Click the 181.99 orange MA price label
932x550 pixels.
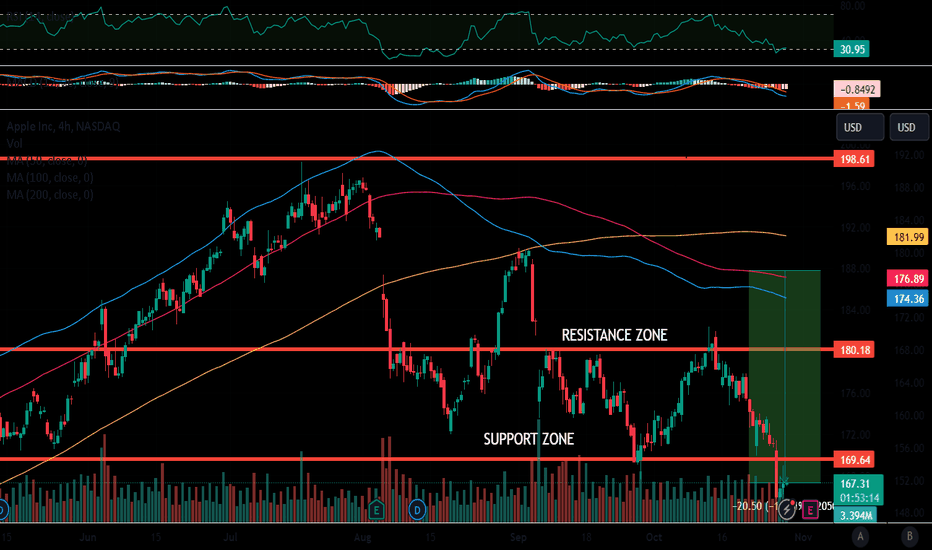pos(908,237)
